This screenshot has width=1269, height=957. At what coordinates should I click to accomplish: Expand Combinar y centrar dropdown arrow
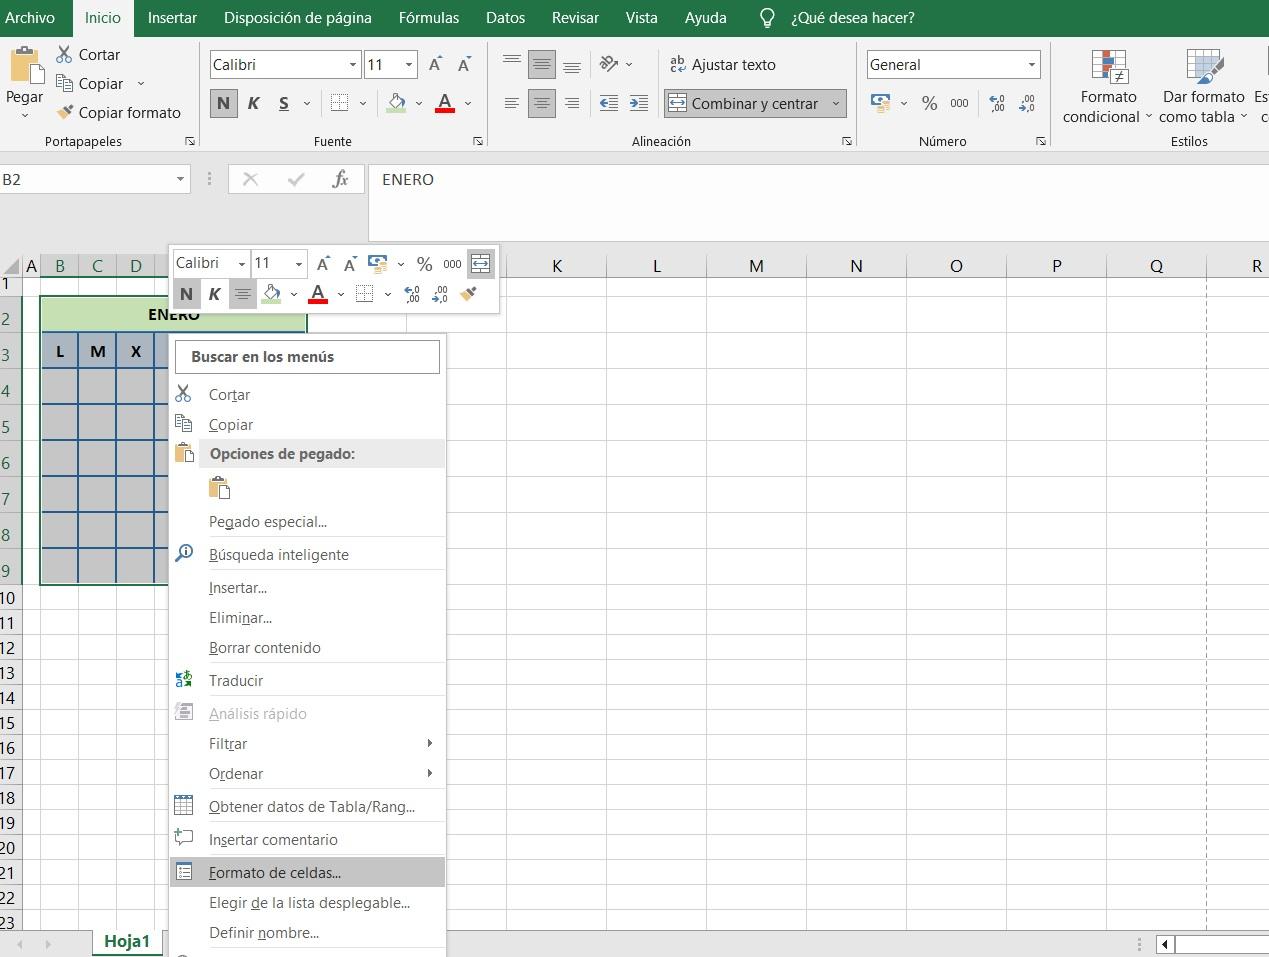coord(836,103)
